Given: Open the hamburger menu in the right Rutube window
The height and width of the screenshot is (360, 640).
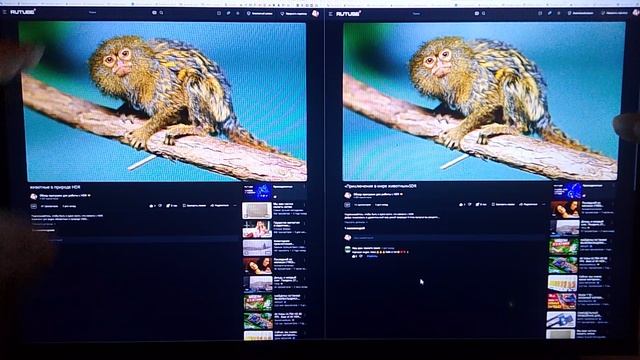Looking at the screenshot, I should (330, 13).
